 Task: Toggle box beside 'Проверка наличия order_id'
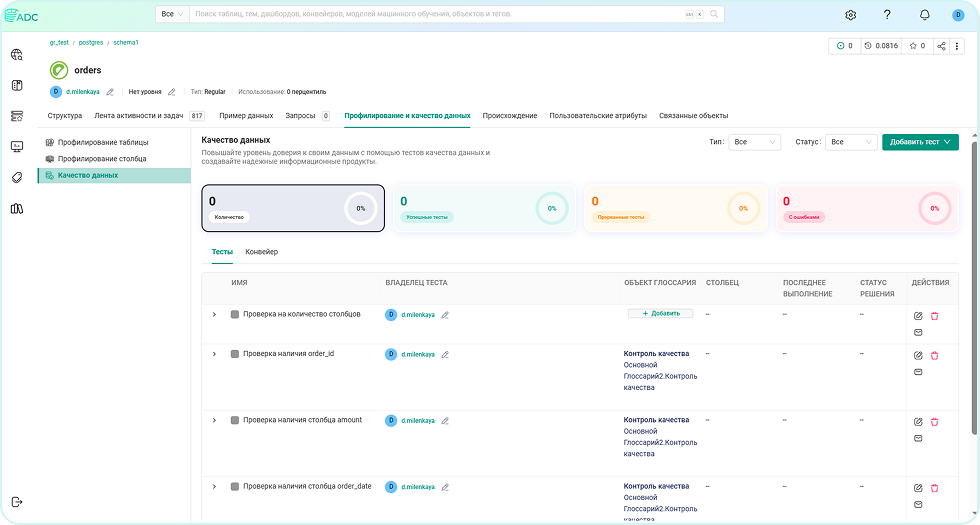tap(235, 354)
